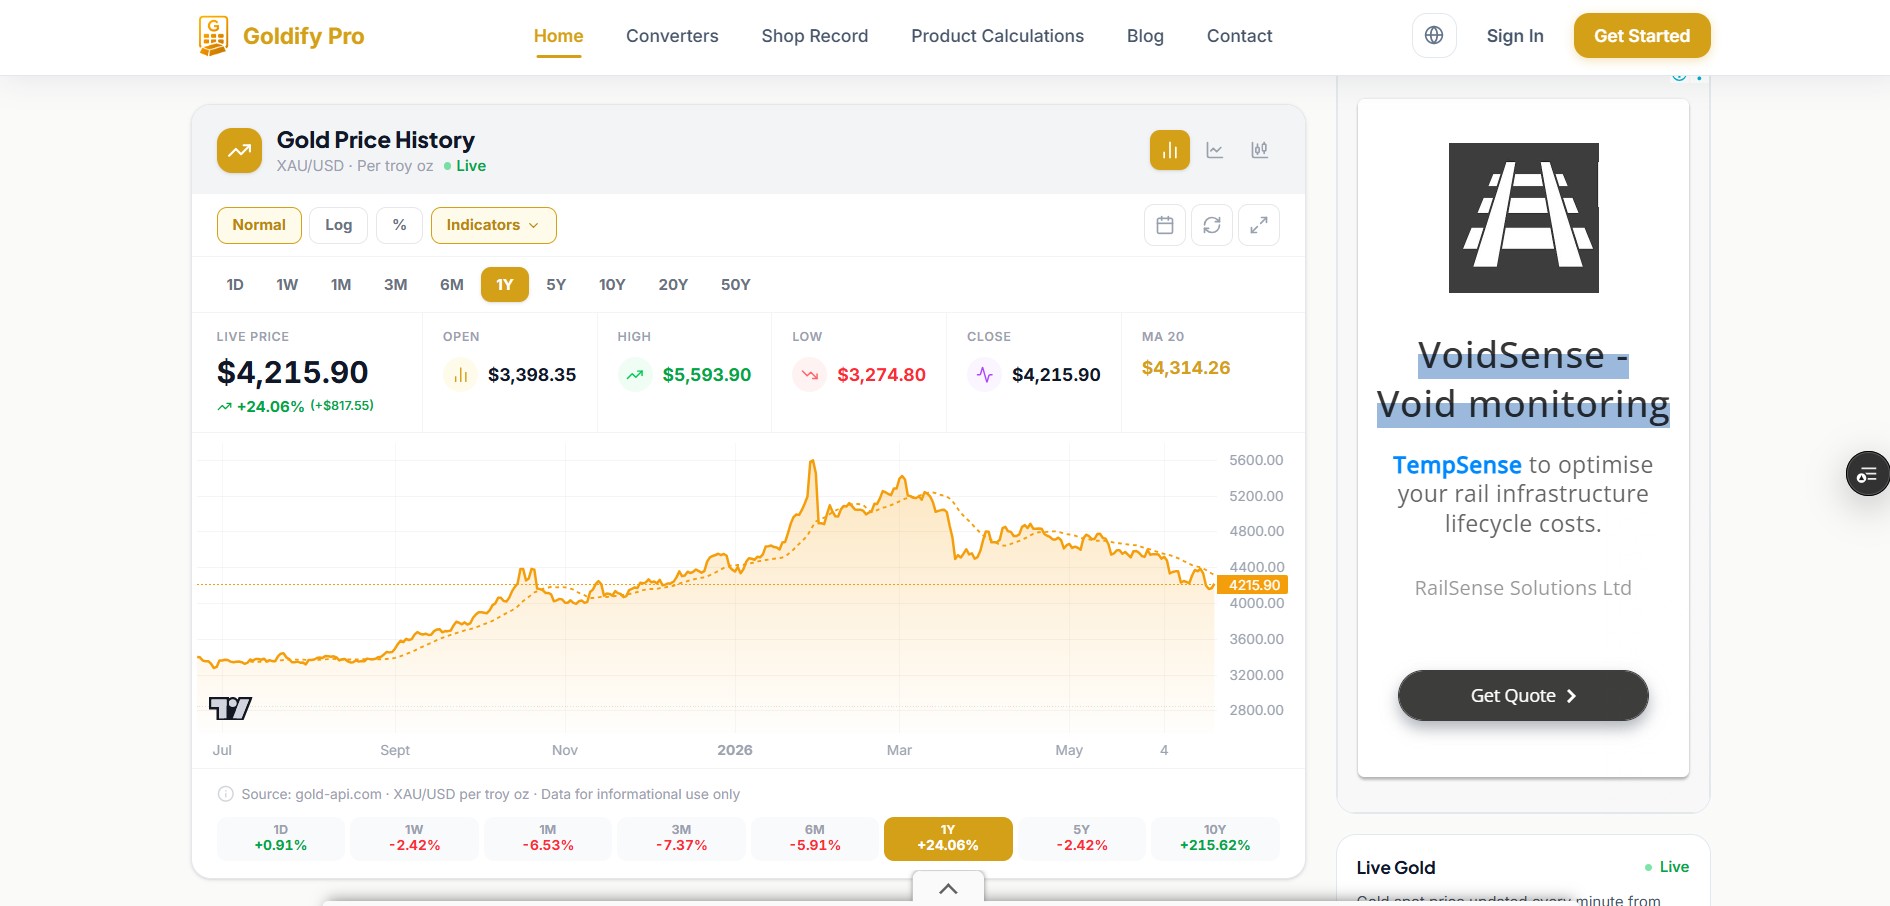The image size is (1890, 906).
Task: Click the 6M -5.91% performance tile
Action: tap(815, 838)
